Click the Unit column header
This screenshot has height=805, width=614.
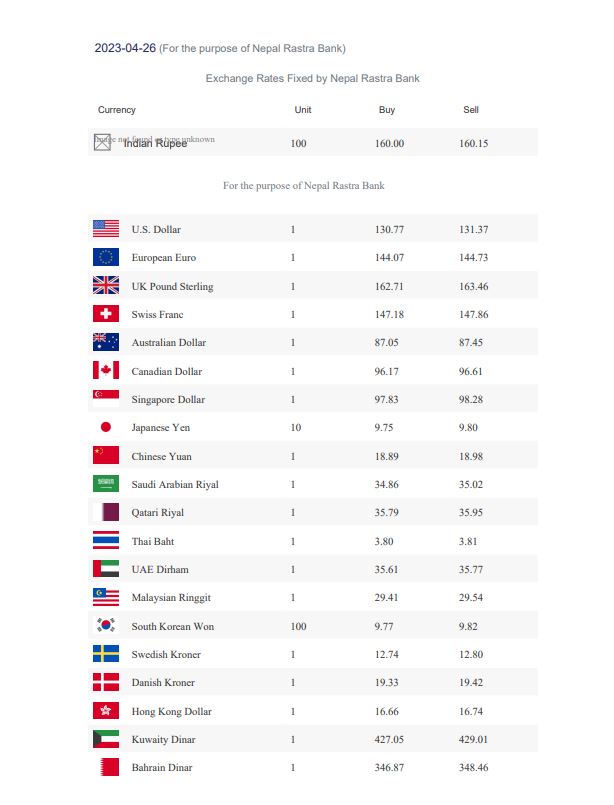click(303, 110)
